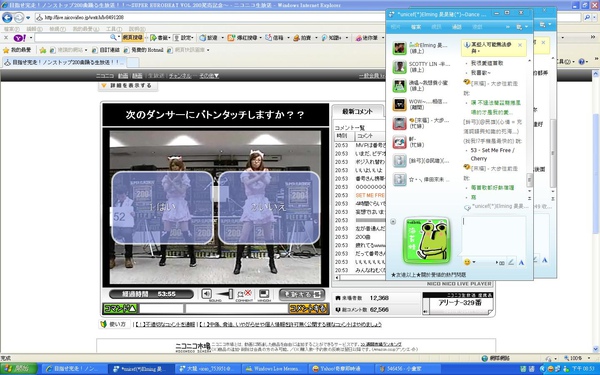The height and width of the screenshot is (375, 600).
Task: Select the nicovideo live broadcast browser tab
Action: (64, 62)
